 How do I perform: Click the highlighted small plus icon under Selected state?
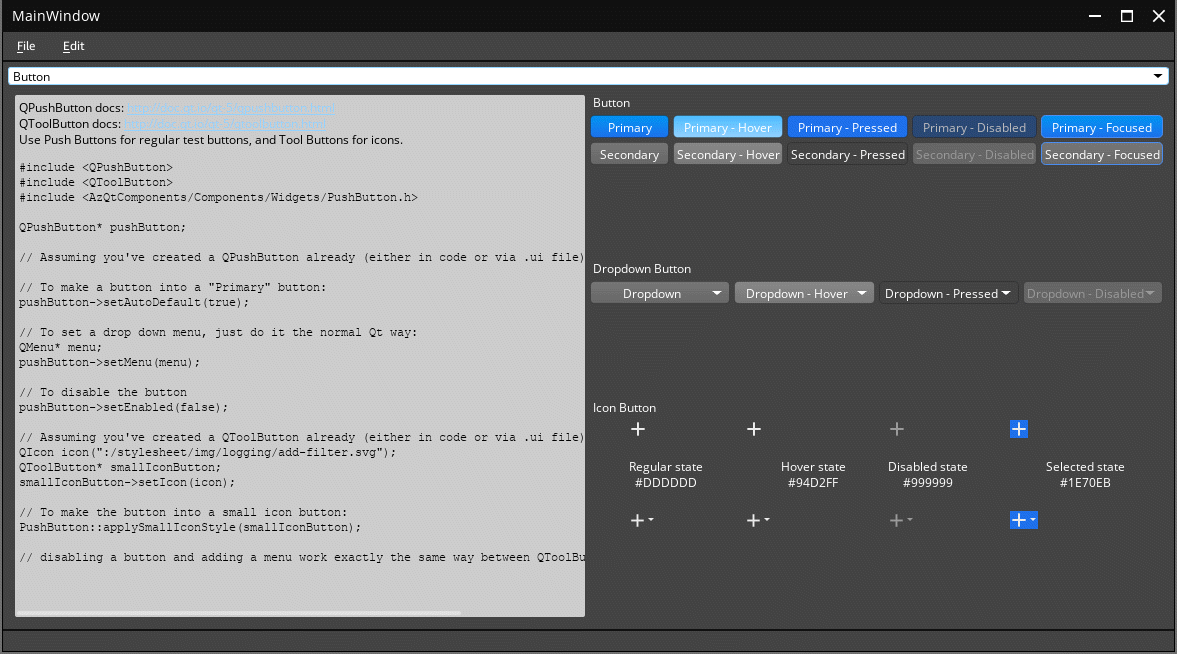[1023, 519]
